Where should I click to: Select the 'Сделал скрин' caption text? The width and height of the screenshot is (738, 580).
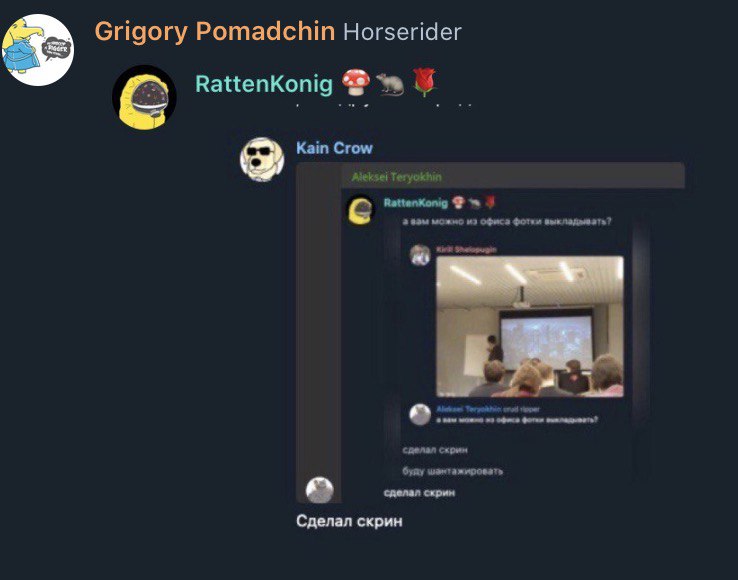[x=349, y=521]
